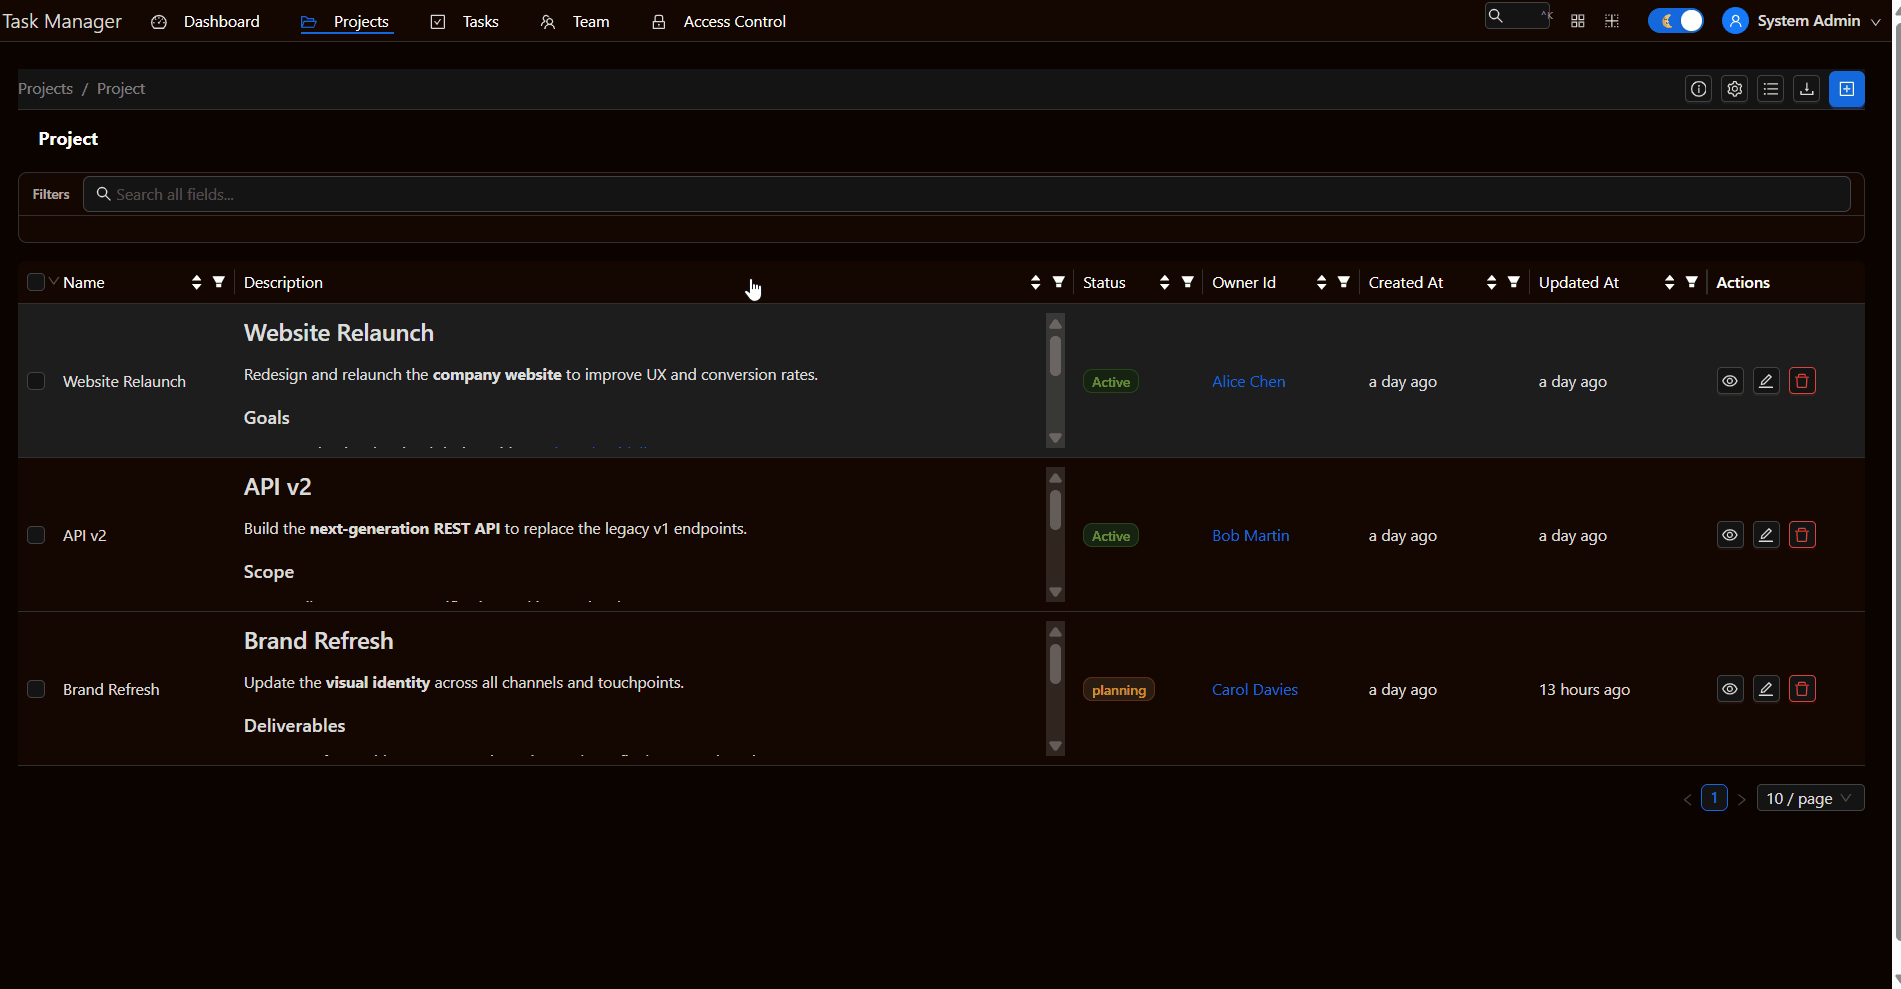Edit the Brand Refresh project

[x=1766, y=689]
